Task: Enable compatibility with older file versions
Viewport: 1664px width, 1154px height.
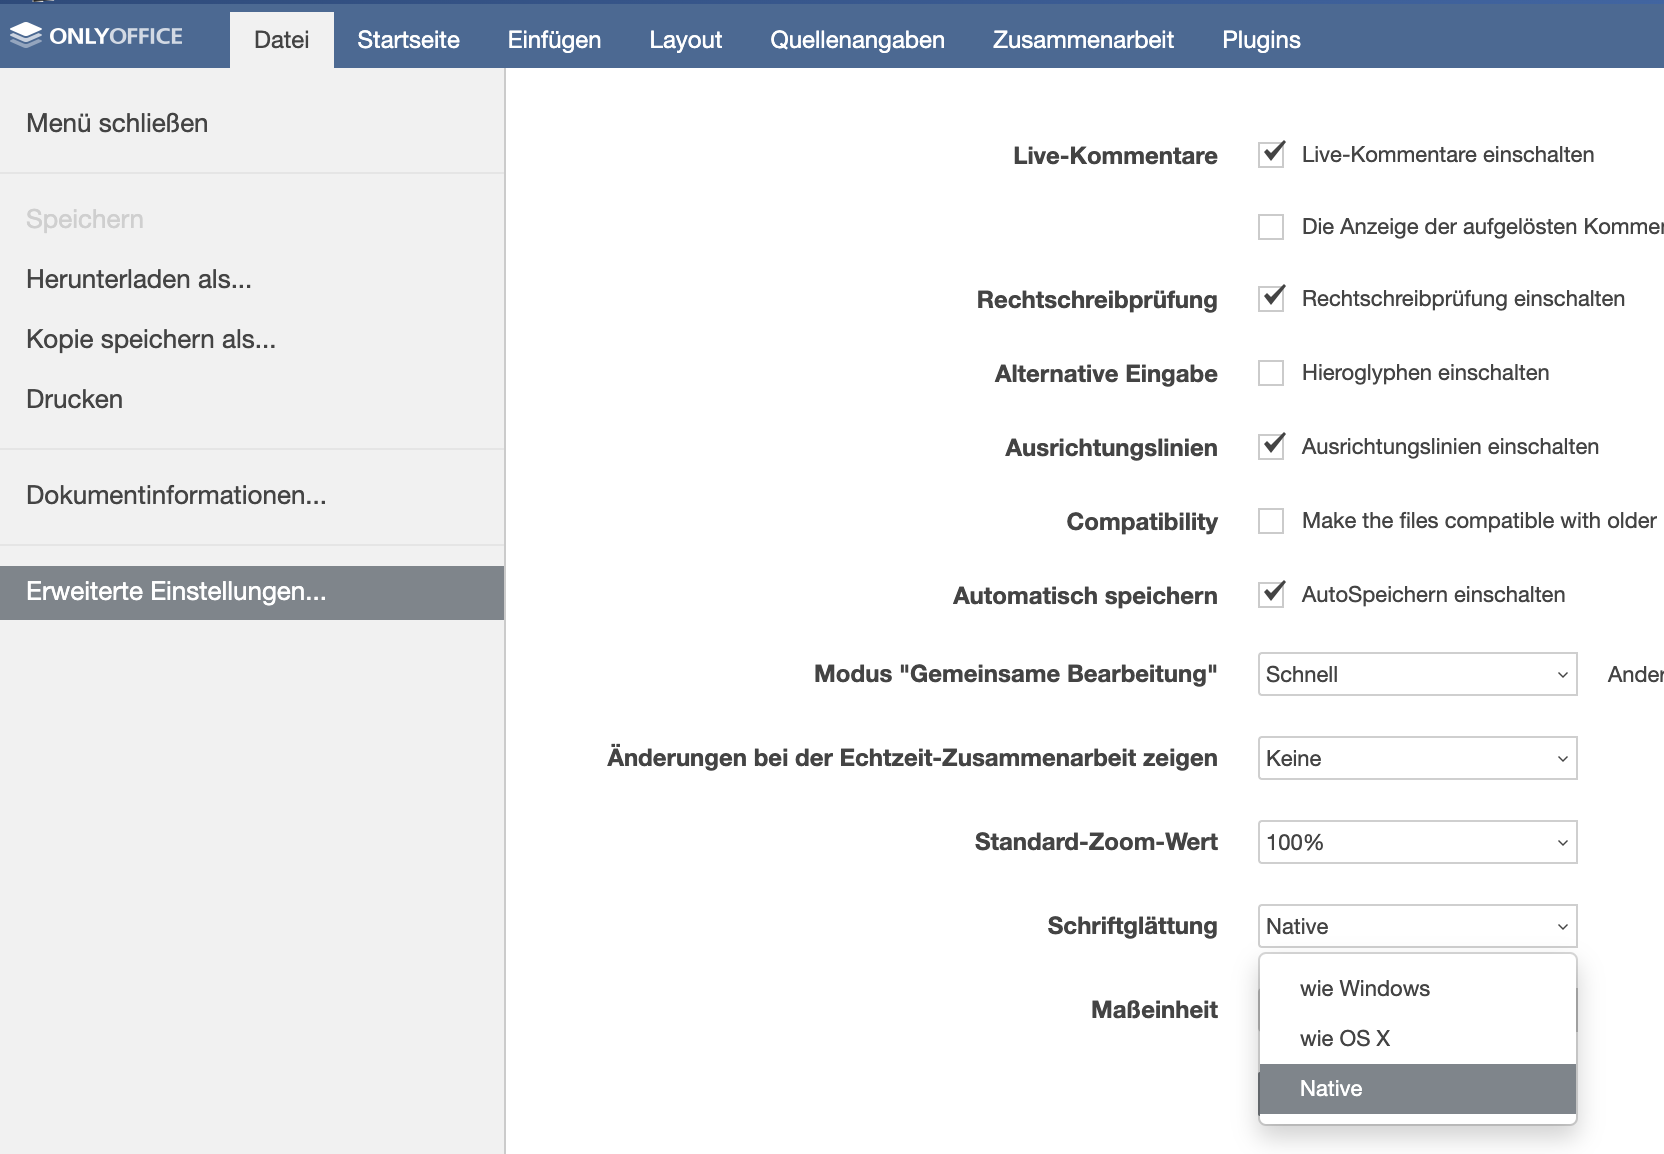Action: click(x=1270, y=521)
